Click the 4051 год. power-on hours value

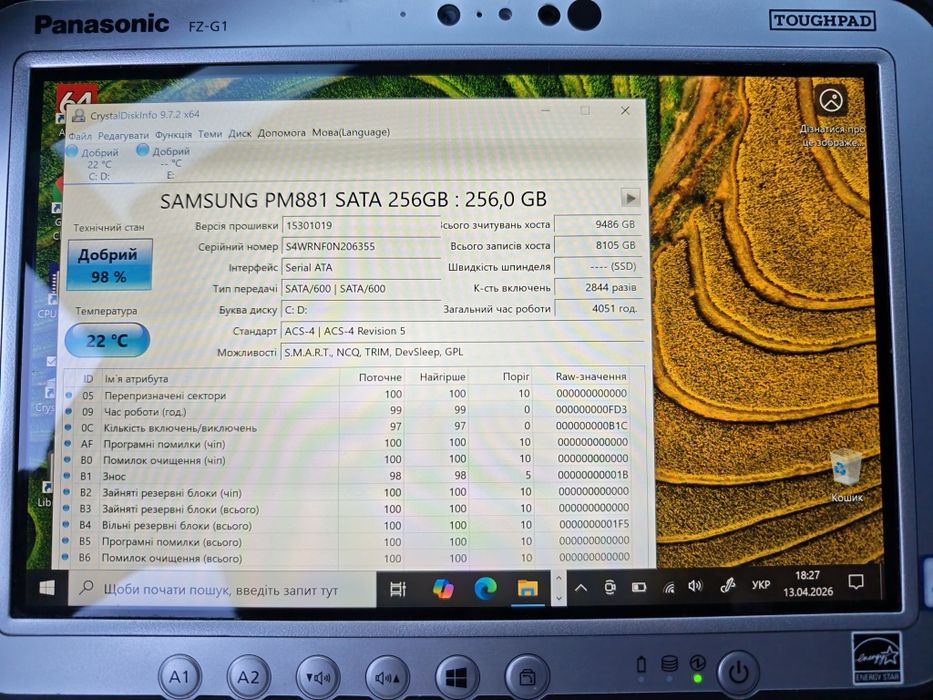[598, 308]
